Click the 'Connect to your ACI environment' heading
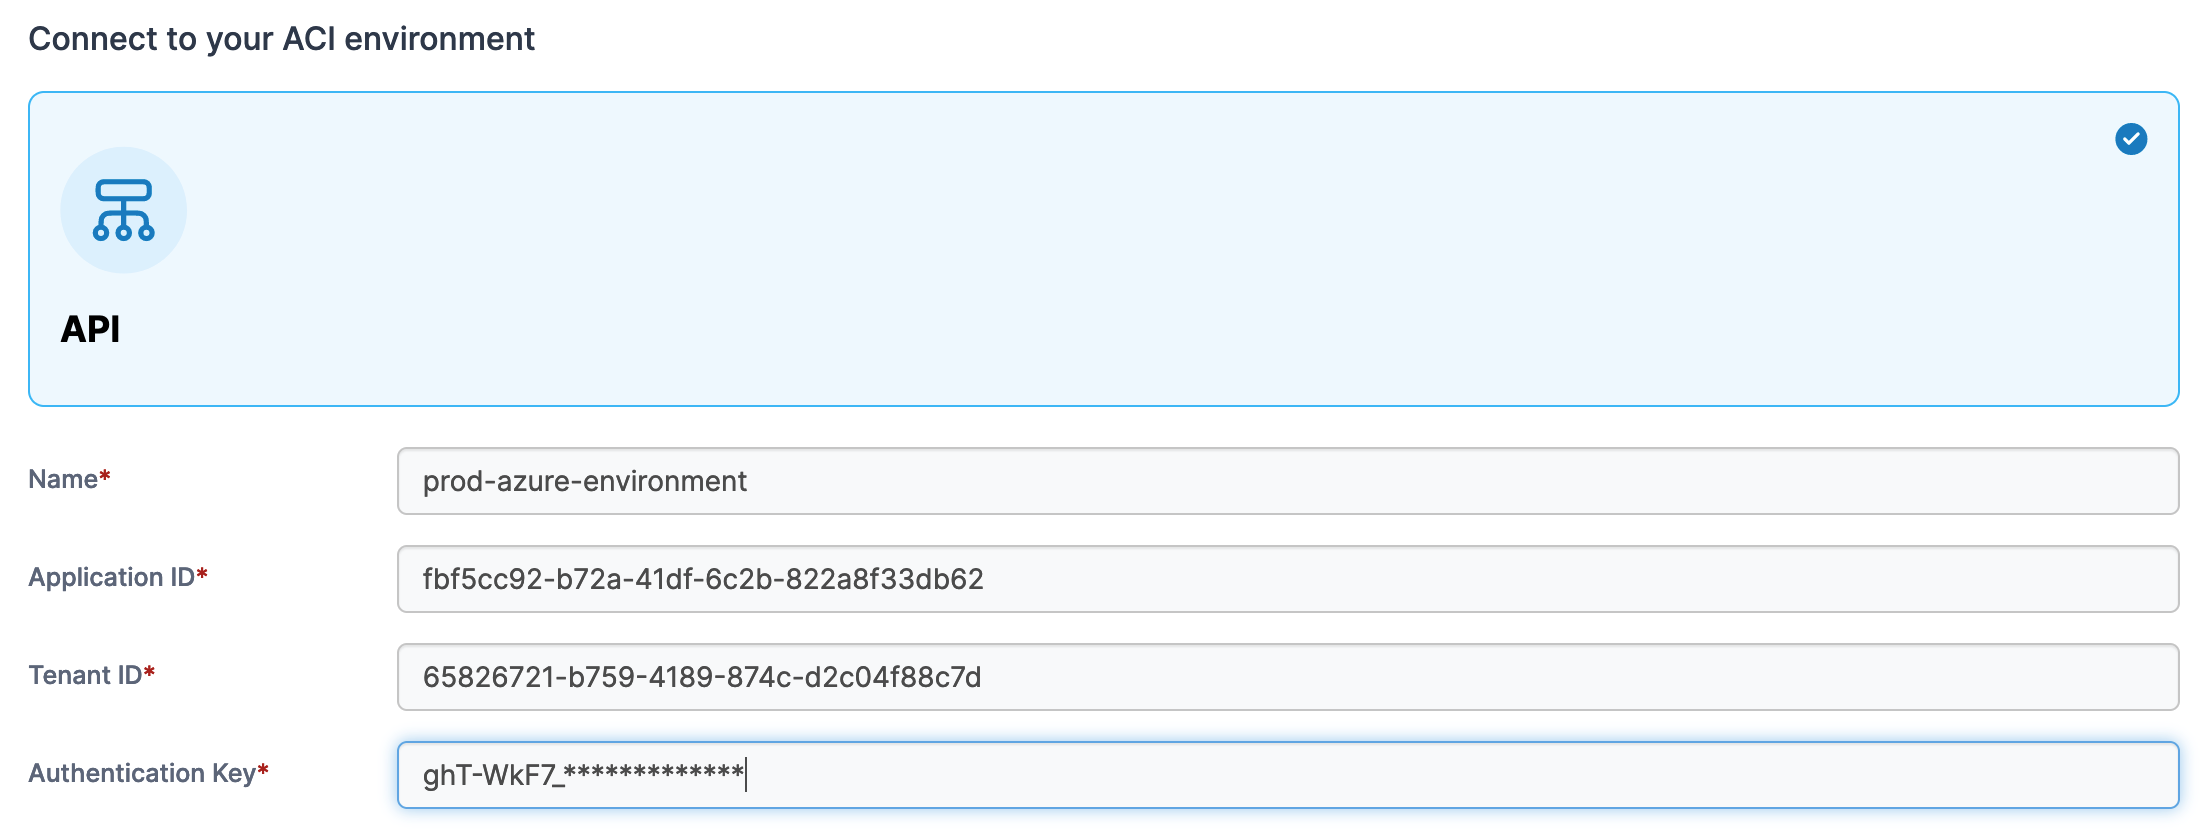The width and height of the screenshot is (2206, 840). [x=281, y=39]
